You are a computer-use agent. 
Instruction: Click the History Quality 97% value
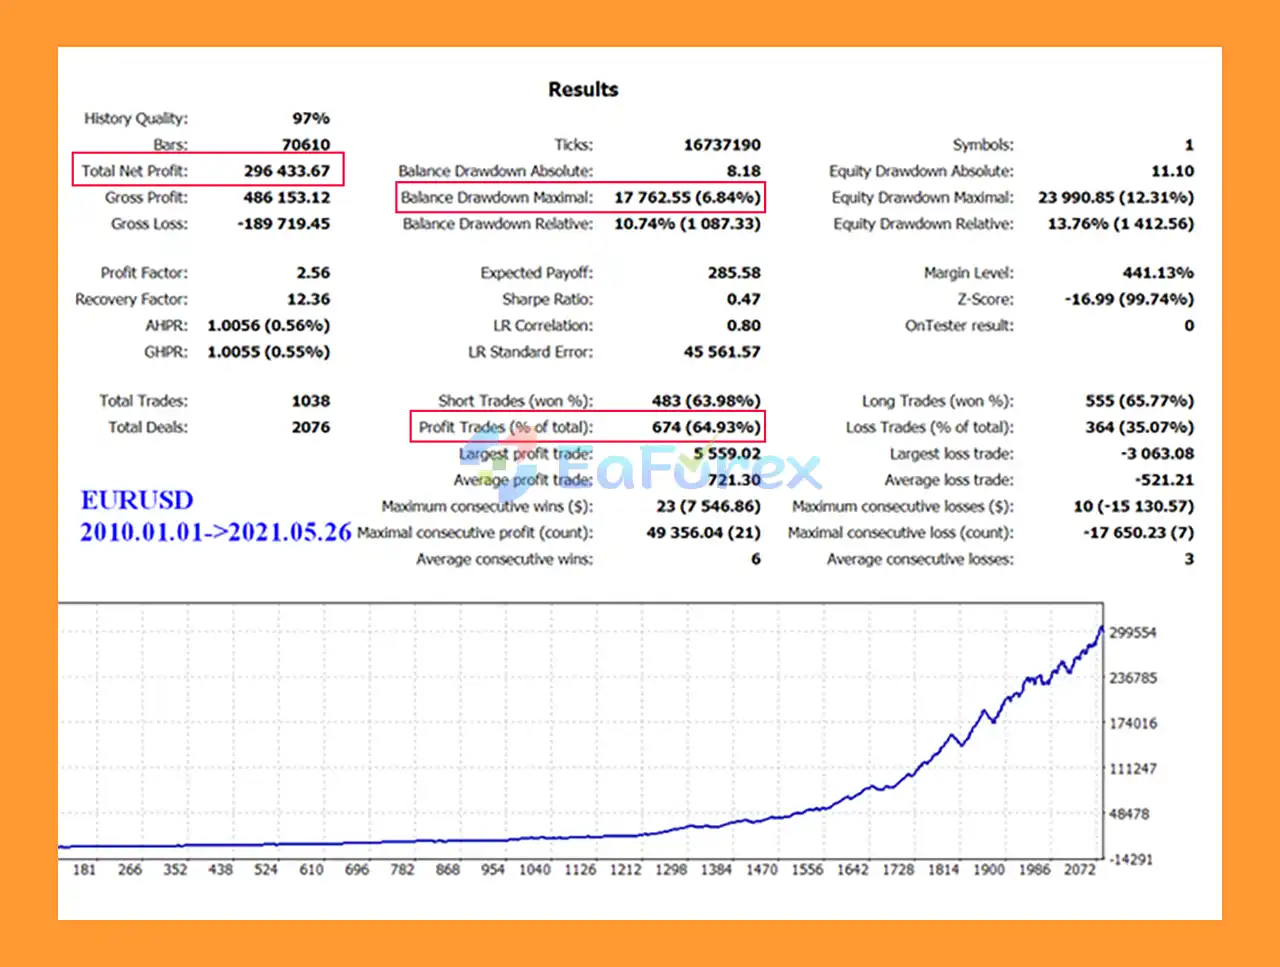311,118
